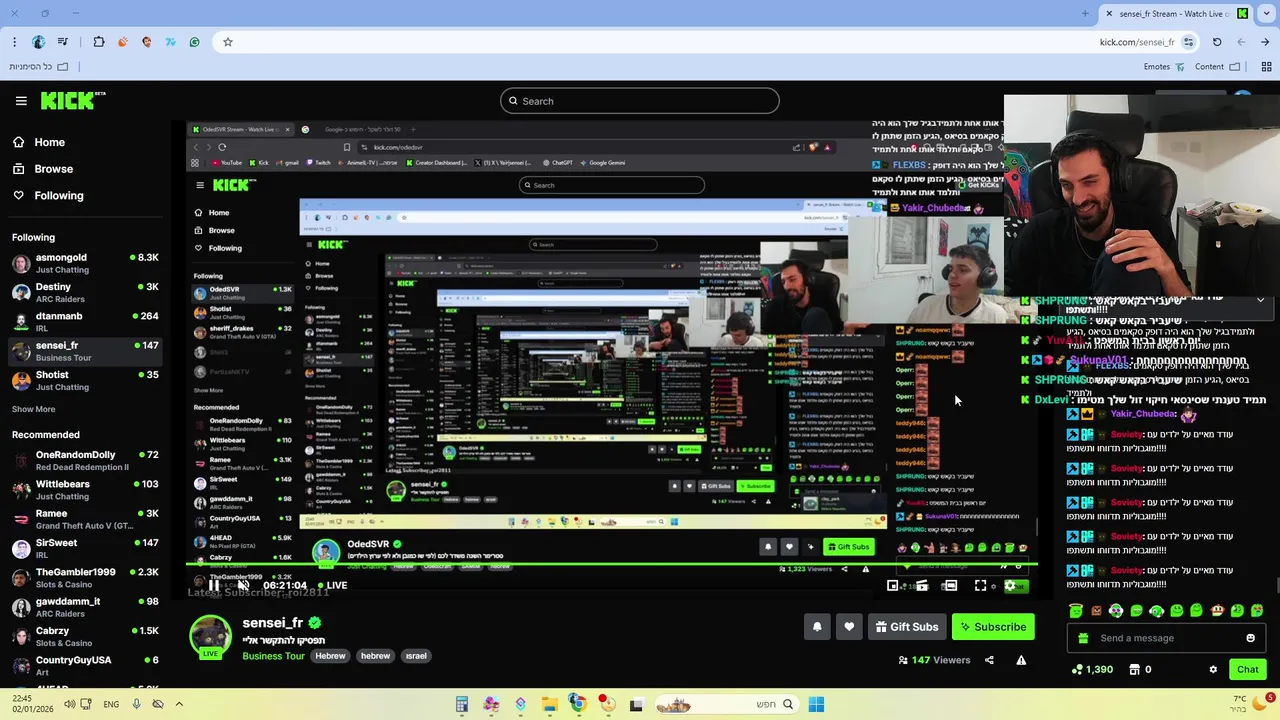The height and width of the screenshot is (720, 1280).
Task: Open Shotist channel in sidebar
Action: click(x=85, y=380)
